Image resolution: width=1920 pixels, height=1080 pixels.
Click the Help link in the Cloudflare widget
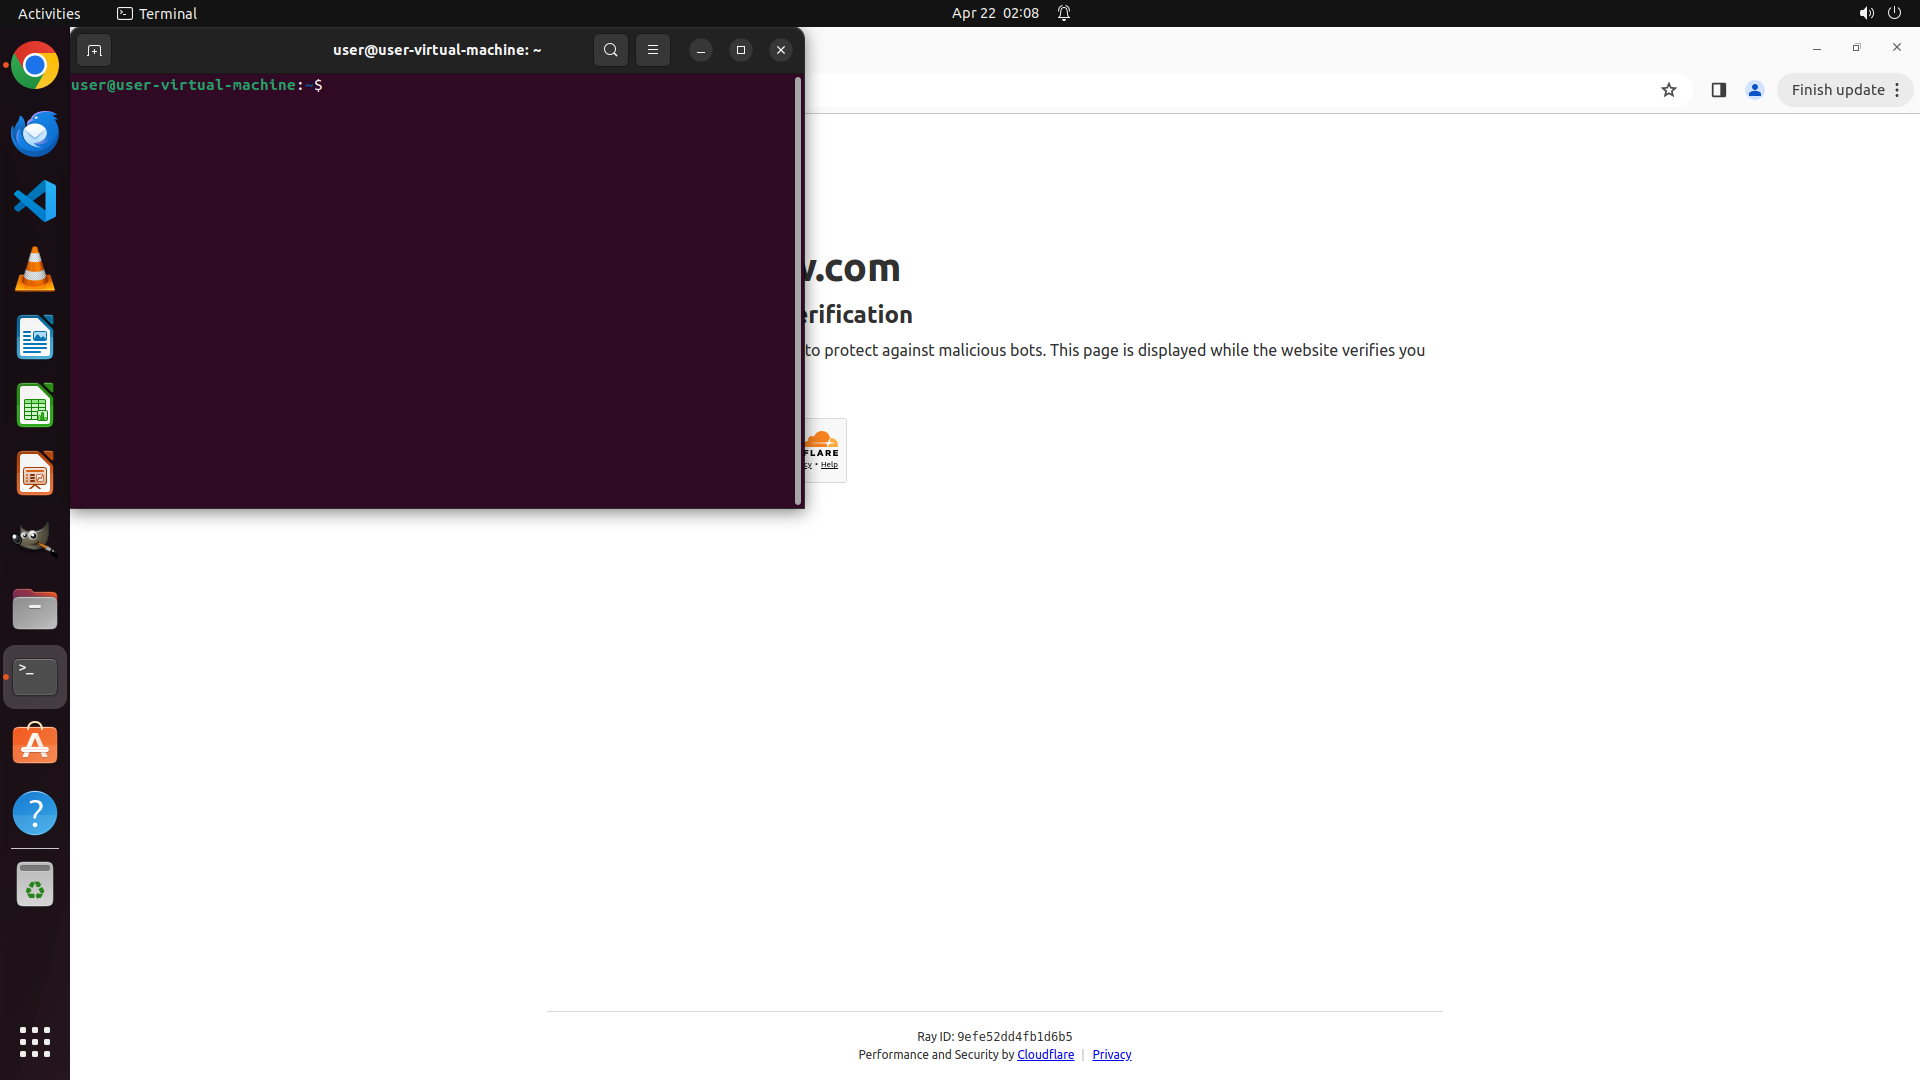click(x=829, y=465)
